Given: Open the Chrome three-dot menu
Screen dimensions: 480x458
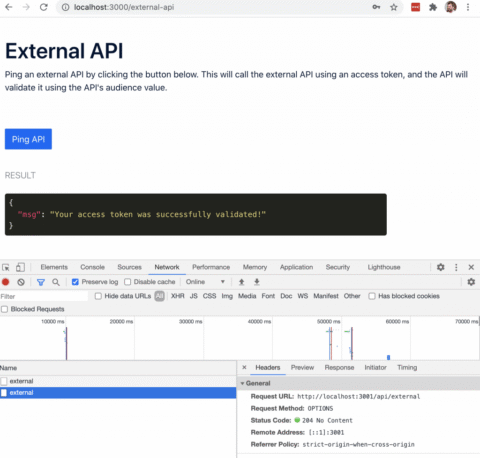Looking at the screenshot, I should click(468, 7).
